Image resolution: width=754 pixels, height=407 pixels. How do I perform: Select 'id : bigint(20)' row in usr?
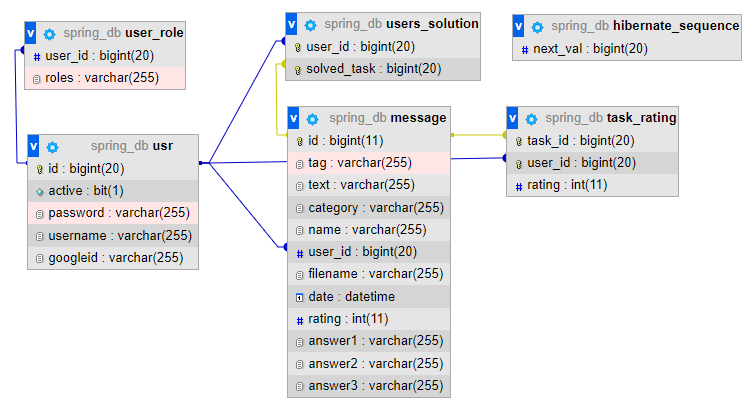(x=113, y=169)
